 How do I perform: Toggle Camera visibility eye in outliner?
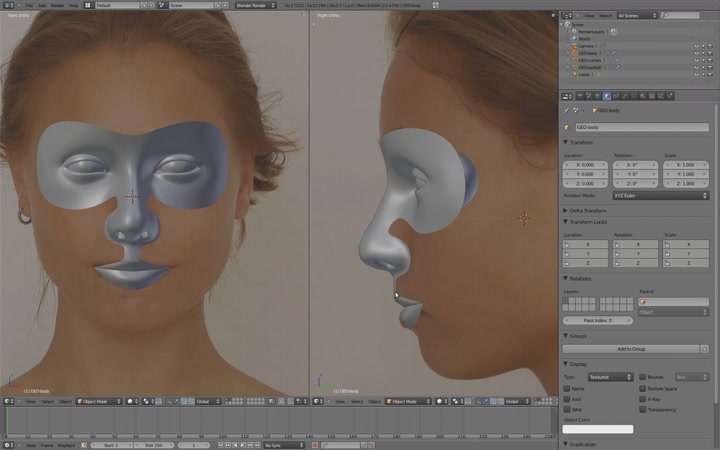(697, 46)
